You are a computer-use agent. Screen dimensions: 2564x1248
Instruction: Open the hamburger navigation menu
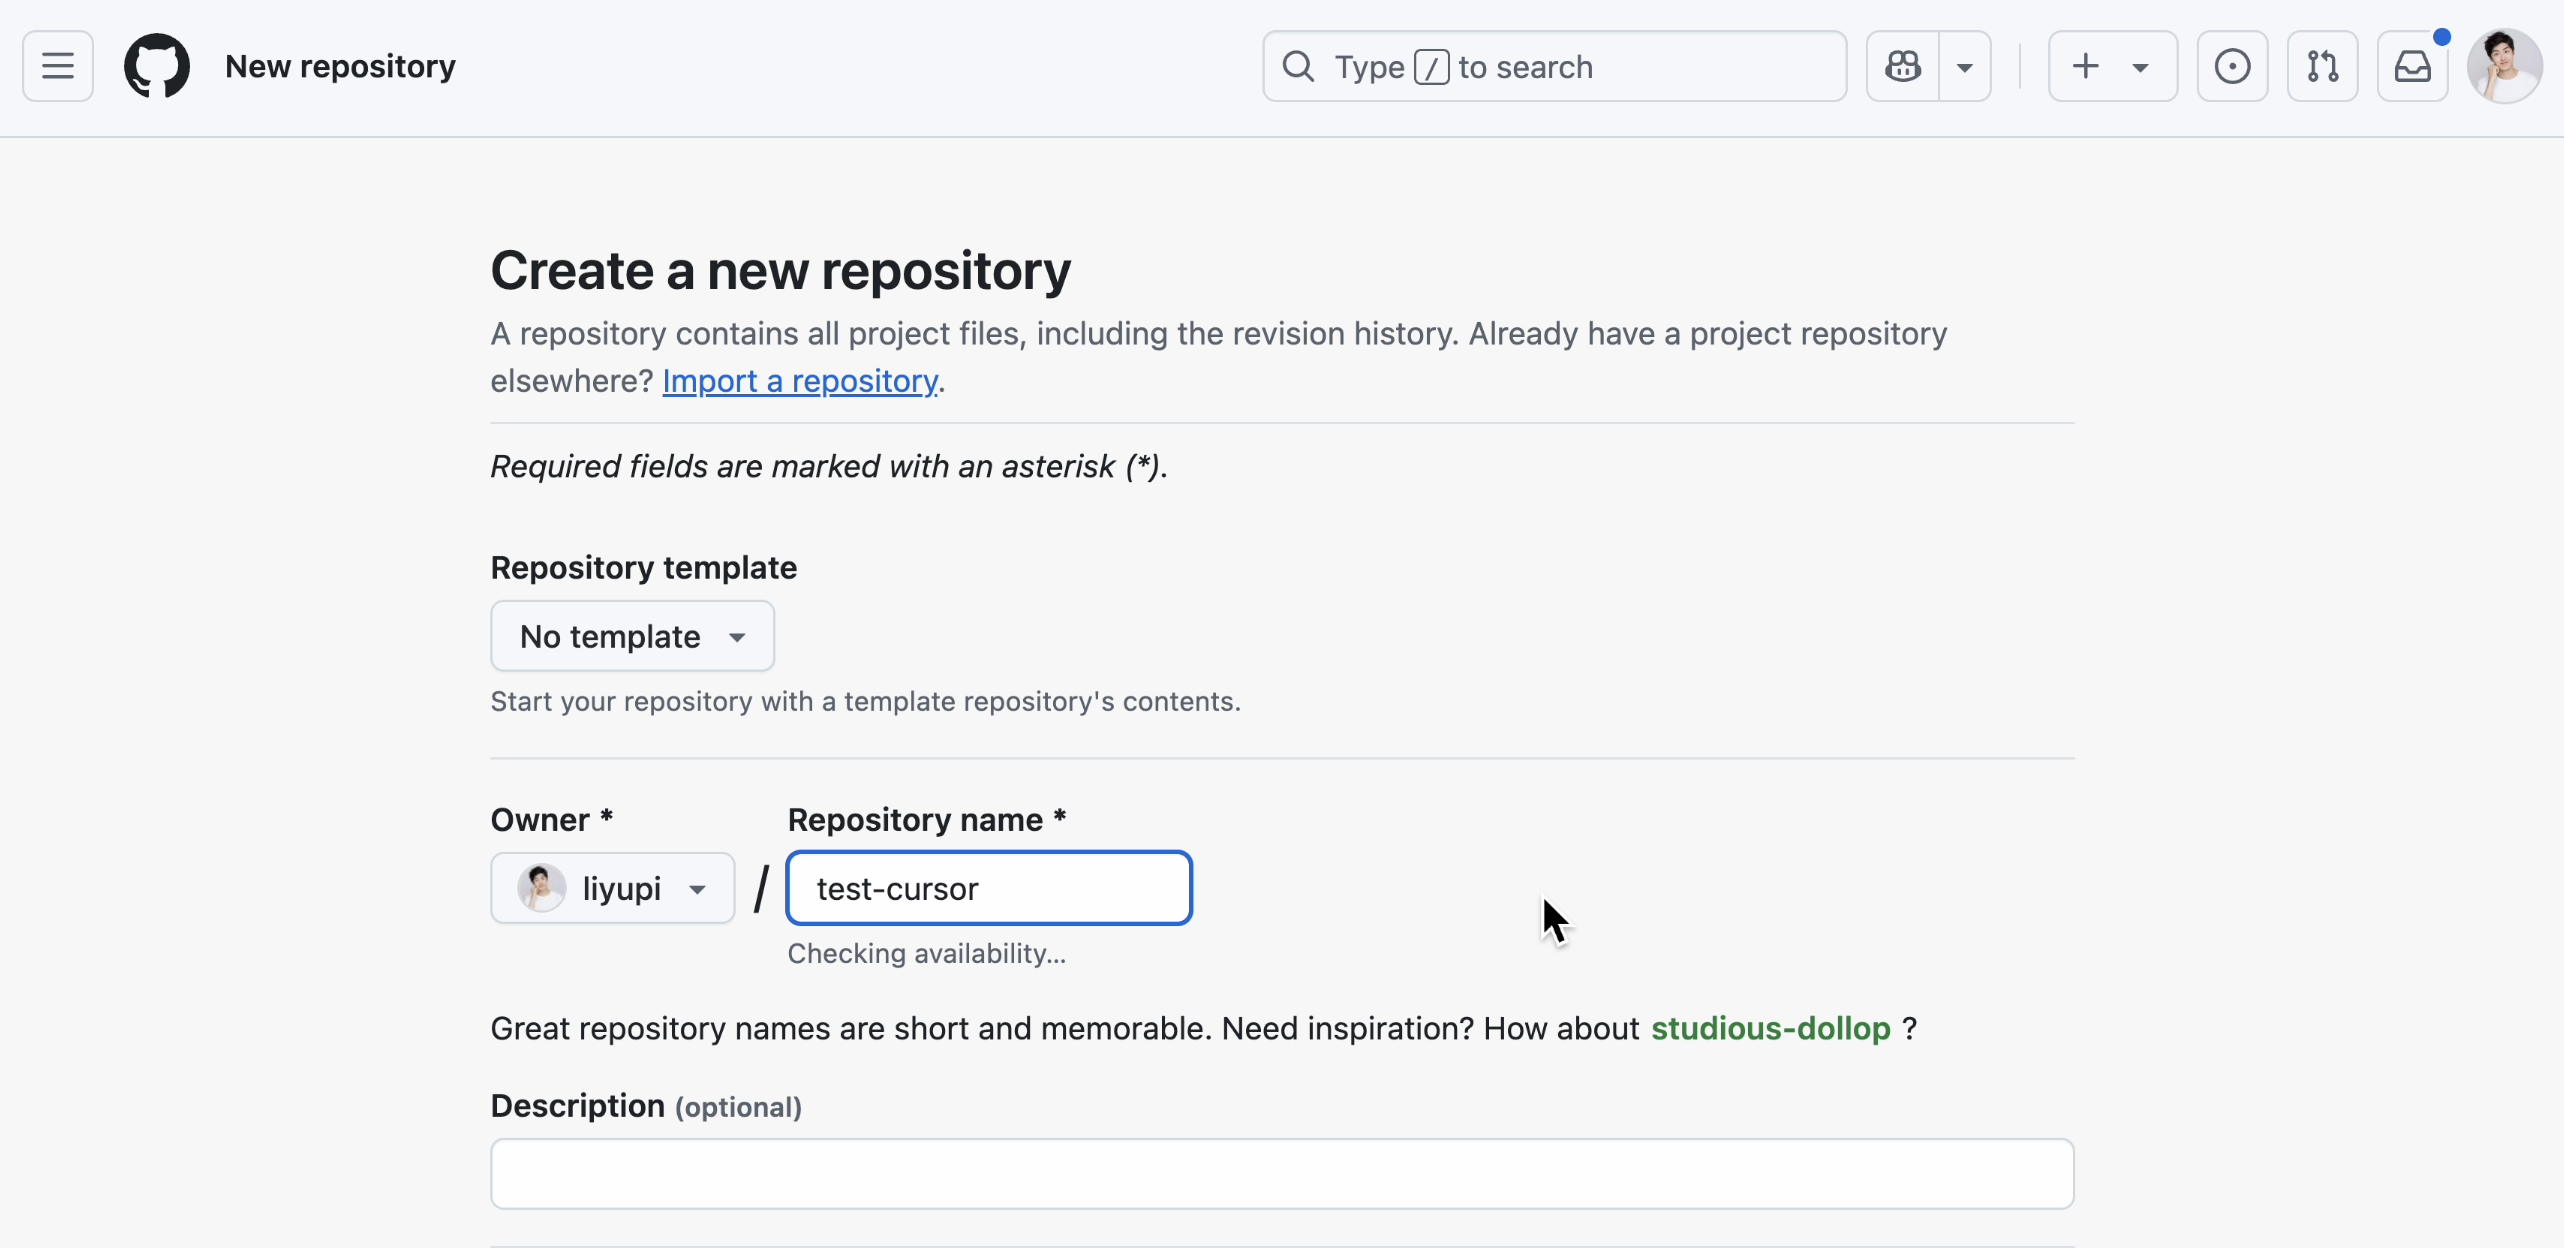(58, 66)
